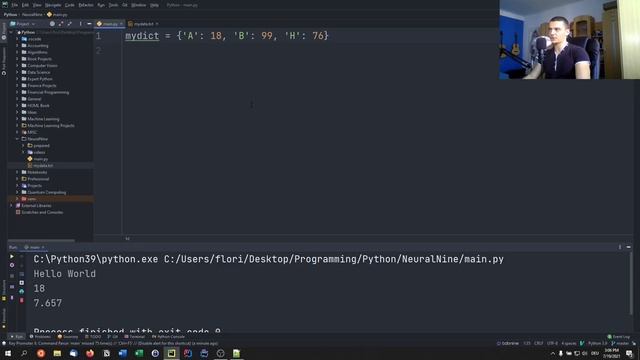Click the Python interpreter status bar entry

click(x=598, y=344)
